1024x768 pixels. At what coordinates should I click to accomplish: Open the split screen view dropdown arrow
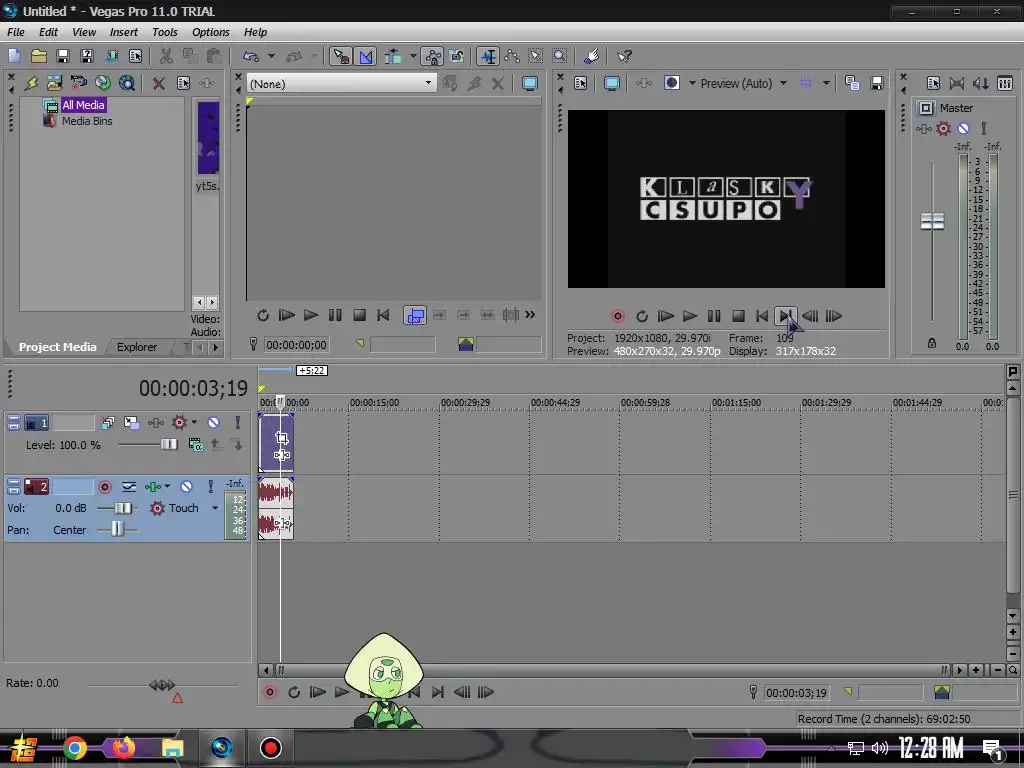692,83
